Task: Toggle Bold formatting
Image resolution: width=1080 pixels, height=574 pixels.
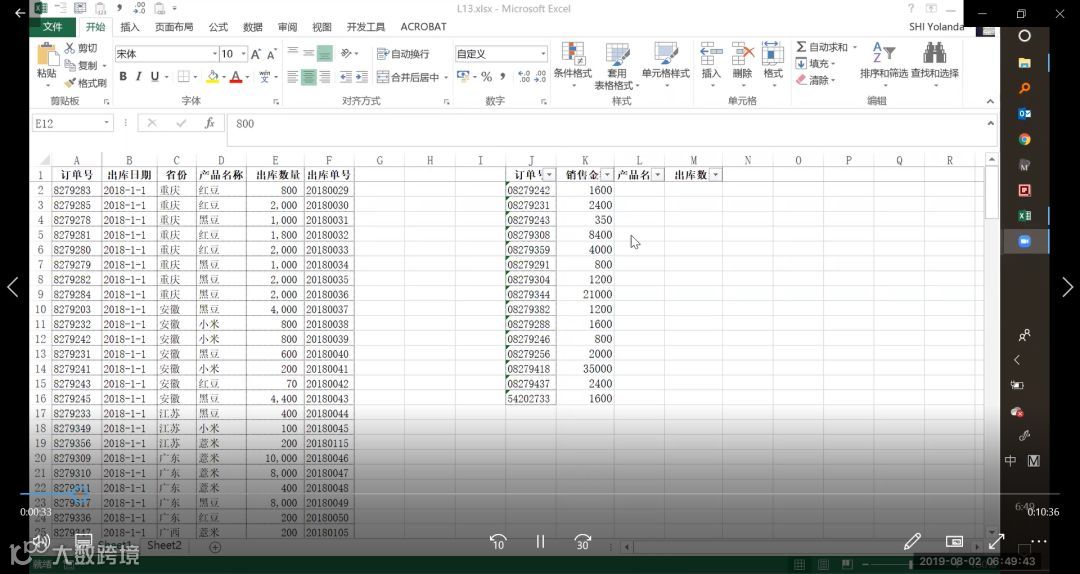Action: (x=123, y=76)
